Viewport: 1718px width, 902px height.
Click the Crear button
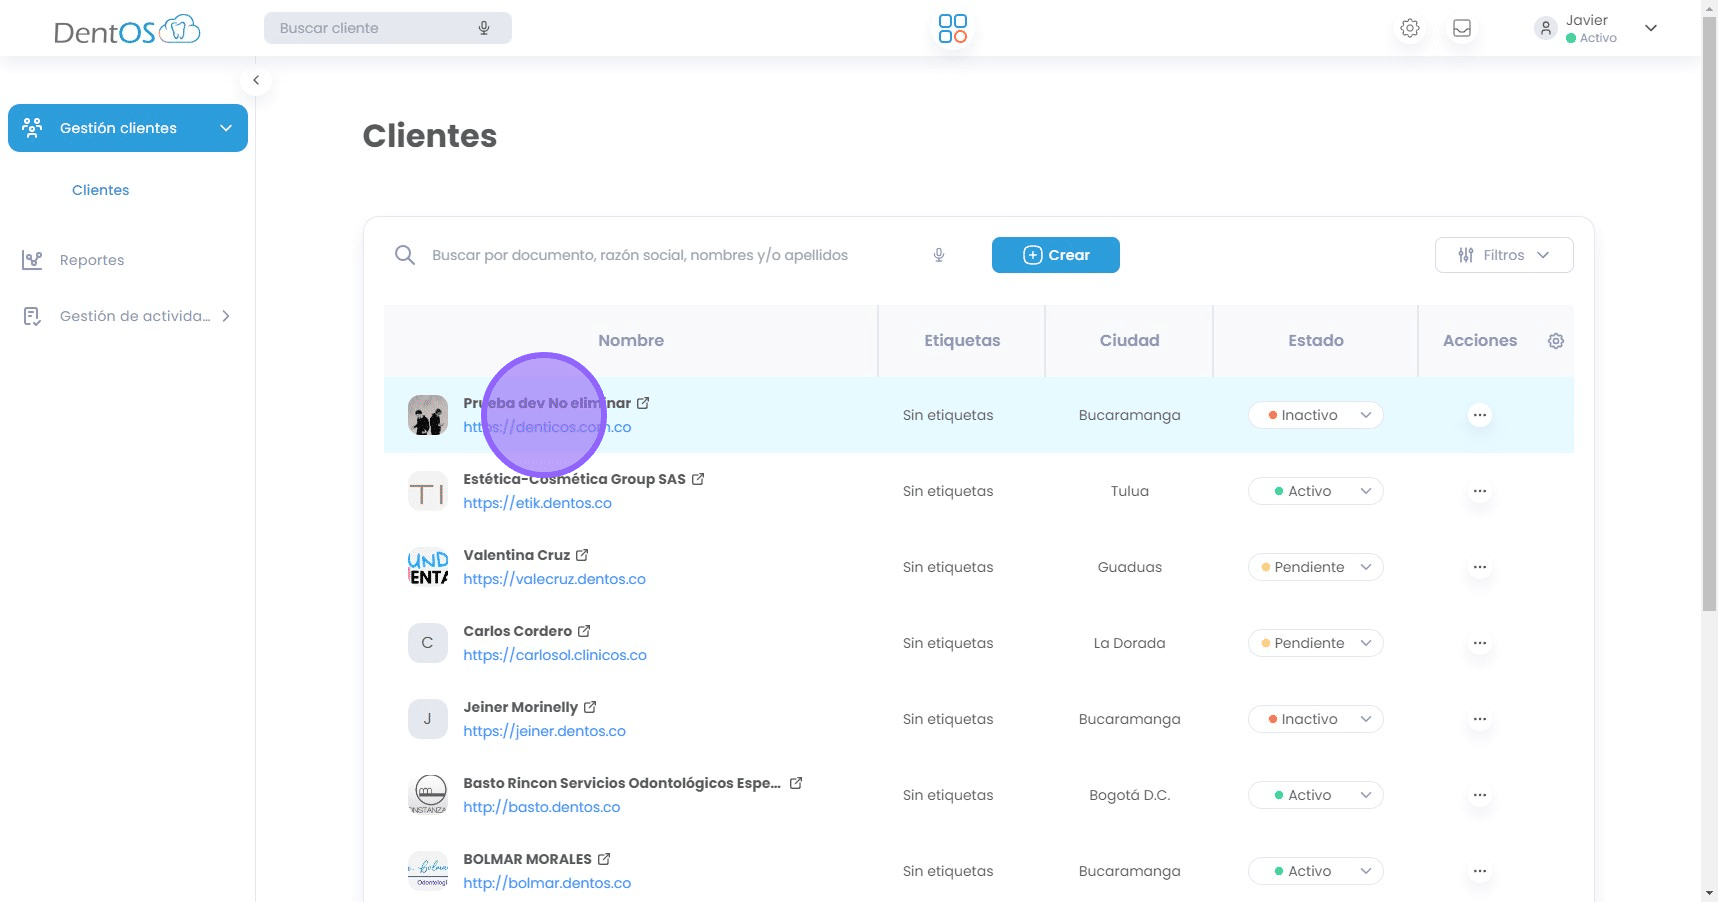1055,255
